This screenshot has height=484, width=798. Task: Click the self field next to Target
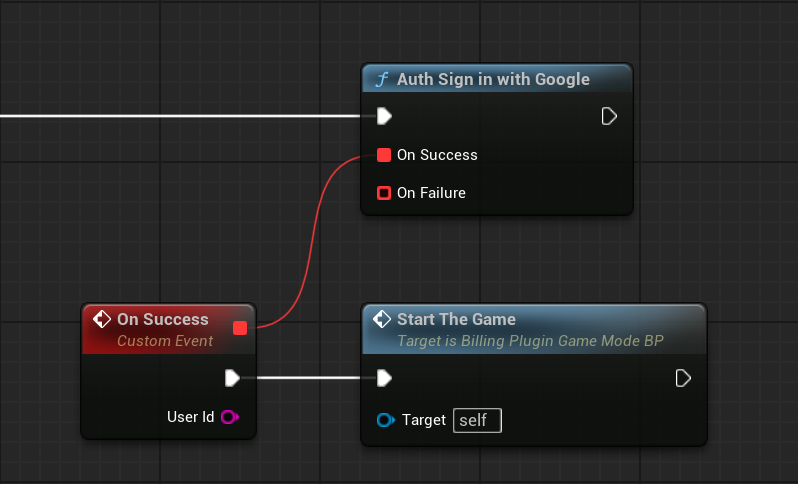click(x=477, y=420)
